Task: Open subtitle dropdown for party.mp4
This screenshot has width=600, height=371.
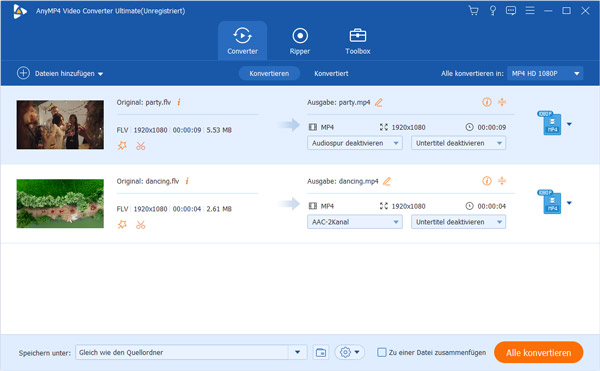Action: 458,143
